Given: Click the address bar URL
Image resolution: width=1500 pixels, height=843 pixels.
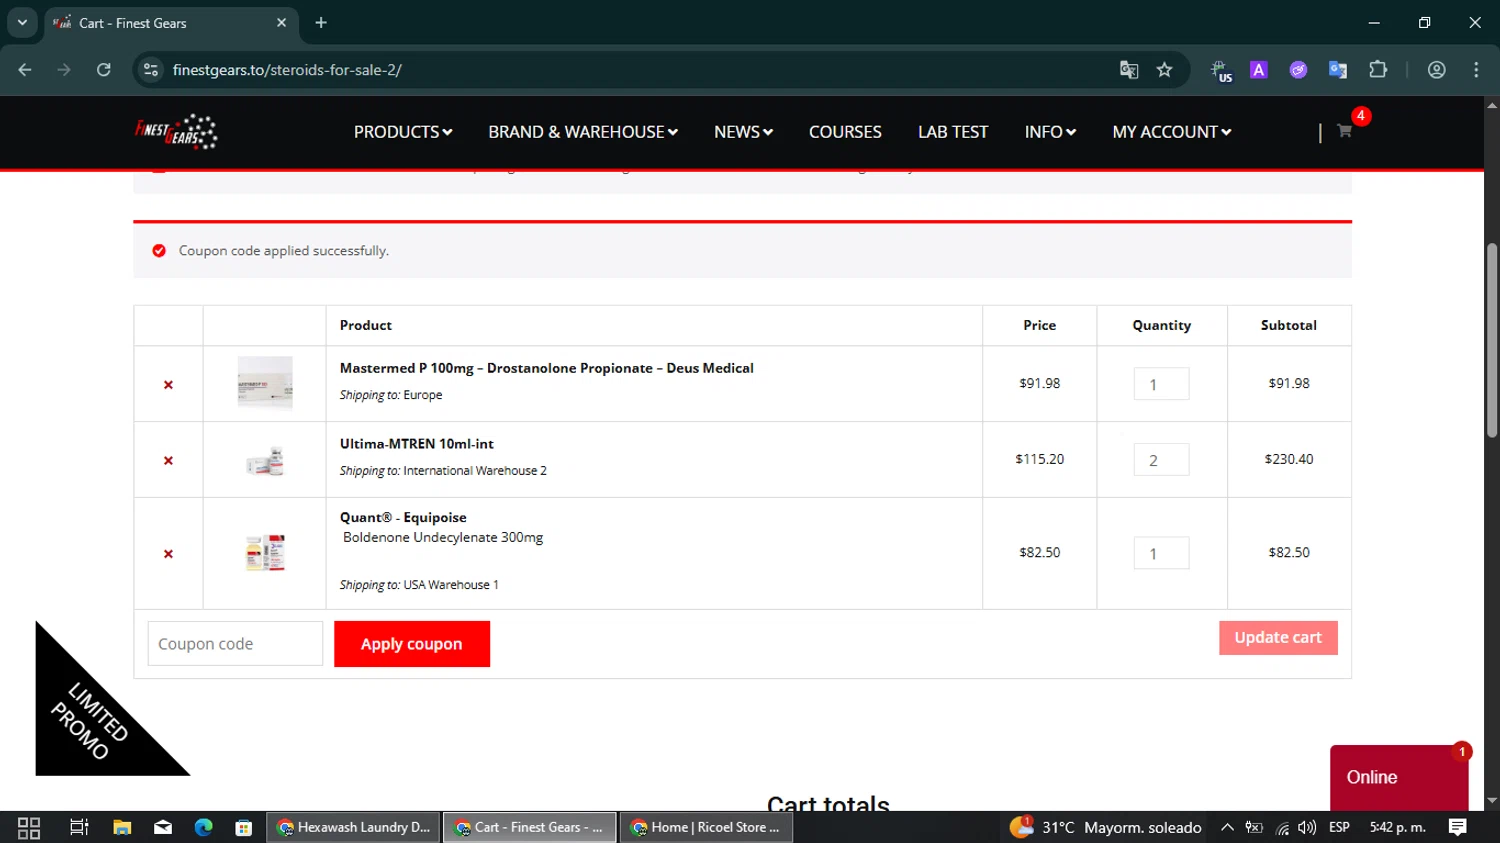Looking at the screenshot, I should click(287, 70).
